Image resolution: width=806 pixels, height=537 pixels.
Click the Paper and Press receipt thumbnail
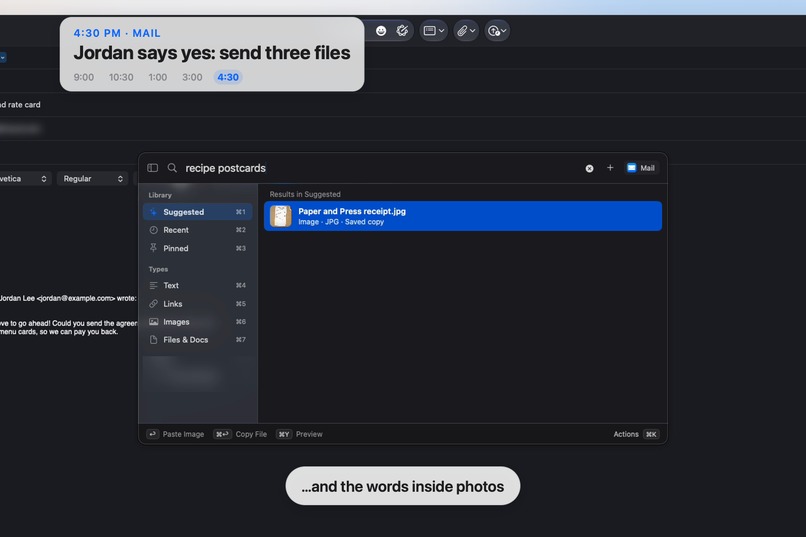tap(281, 216)
